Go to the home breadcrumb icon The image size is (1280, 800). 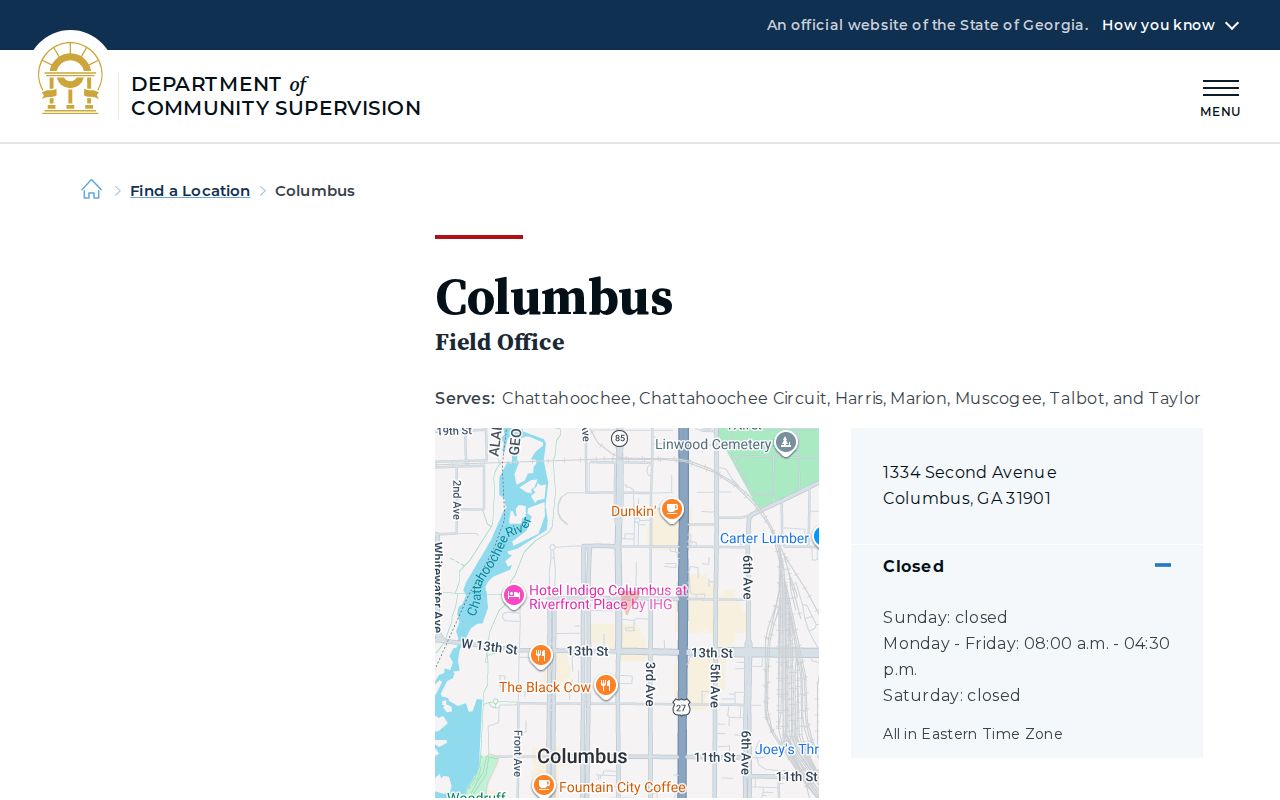point(91,189)
